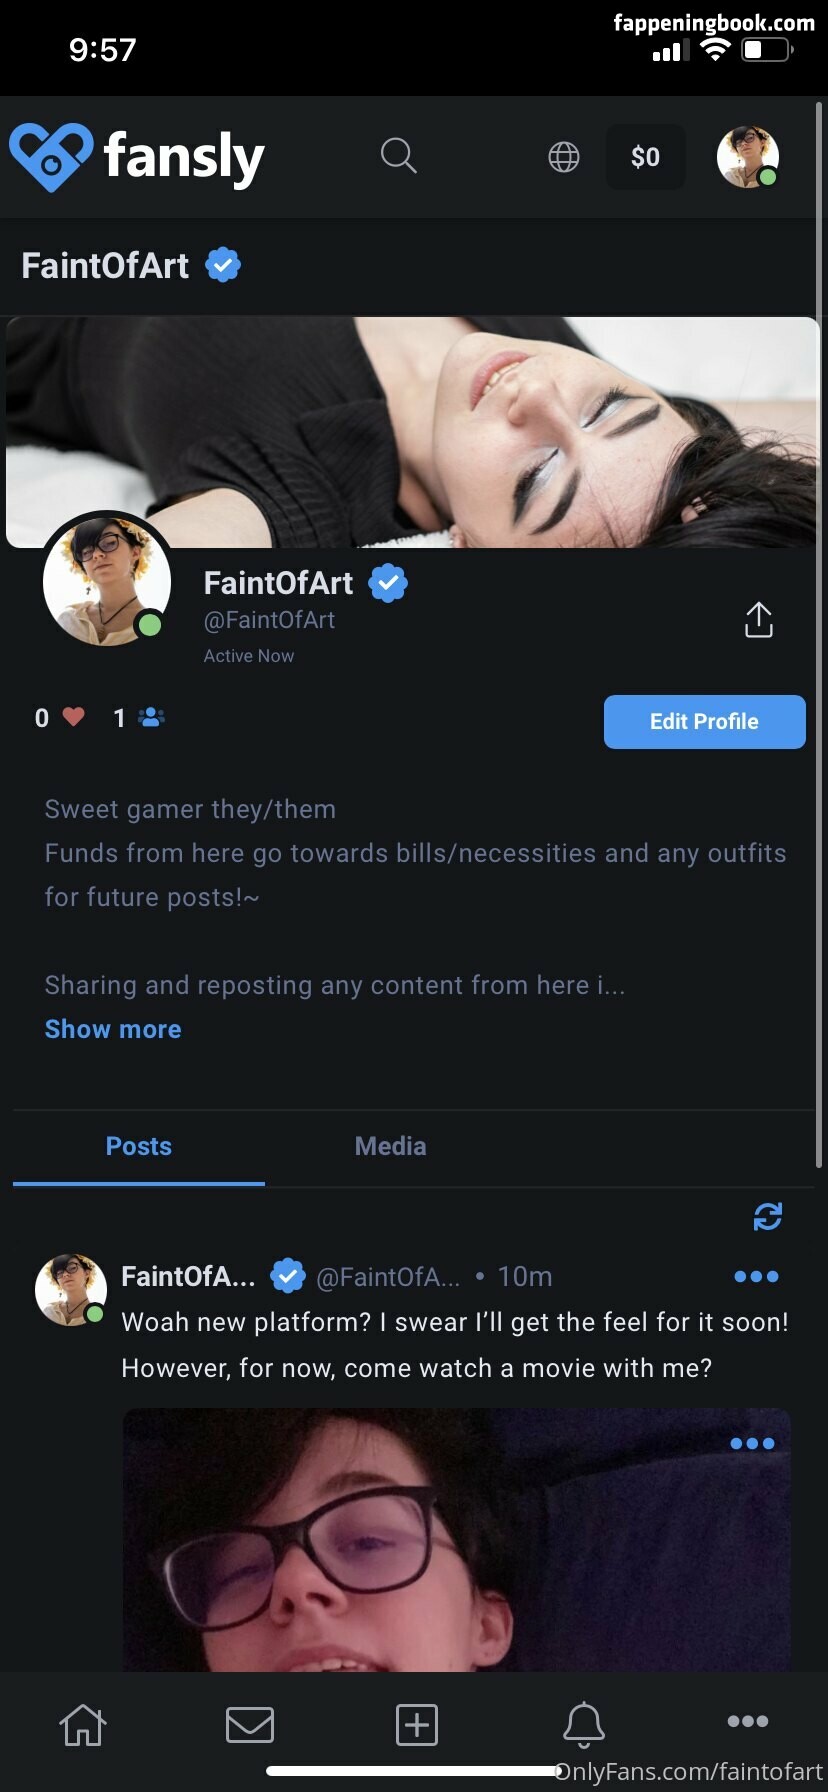
Task: Expand bio with Show more
Action: coord(113,1029)
